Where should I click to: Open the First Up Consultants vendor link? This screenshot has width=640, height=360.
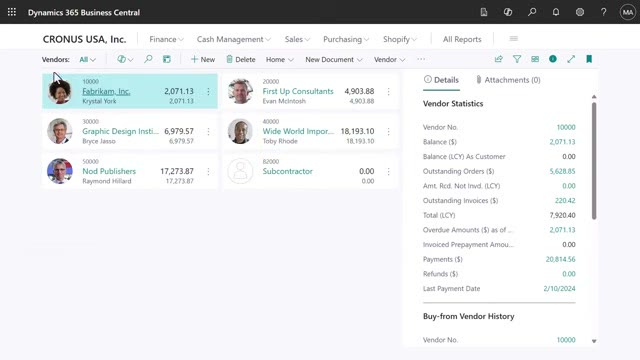pyautogui.click(x=298, y=91)
